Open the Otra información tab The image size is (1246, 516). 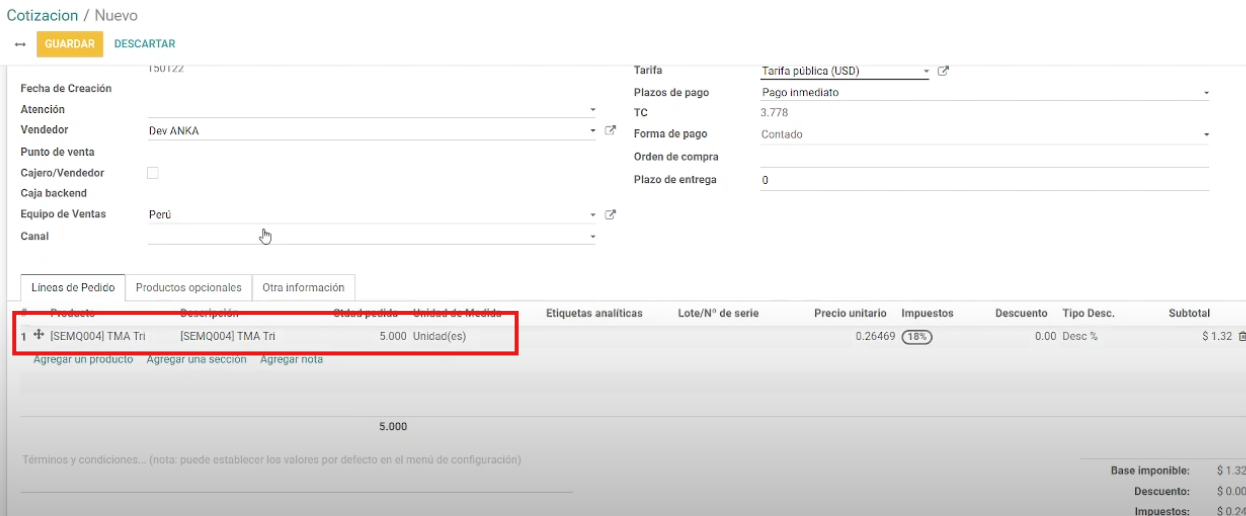click(x=303, y=287)
